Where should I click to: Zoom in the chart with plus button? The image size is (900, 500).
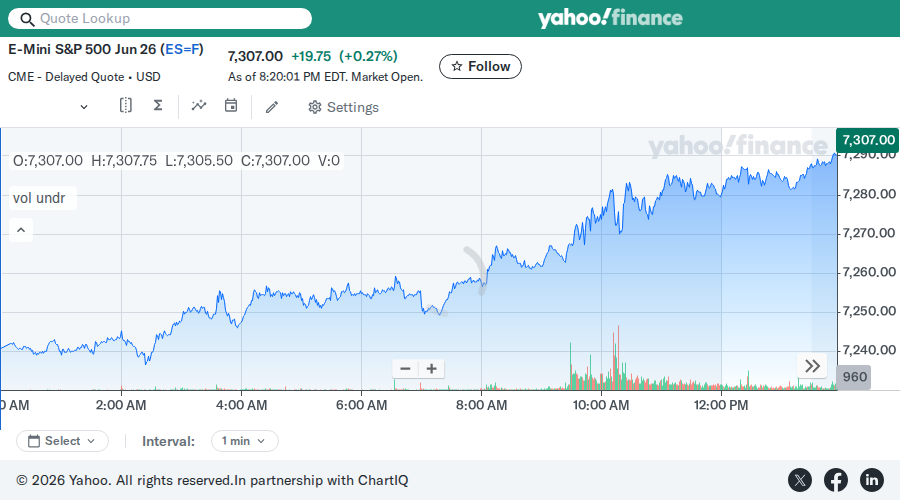pos(432,369)
